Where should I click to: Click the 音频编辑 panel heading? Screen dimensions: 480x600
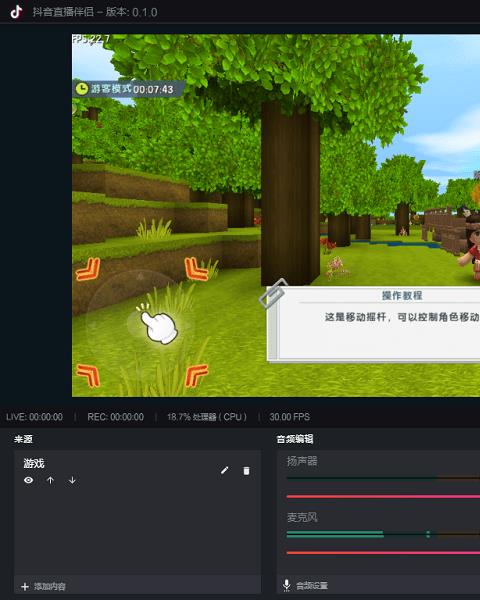(295, 439)
